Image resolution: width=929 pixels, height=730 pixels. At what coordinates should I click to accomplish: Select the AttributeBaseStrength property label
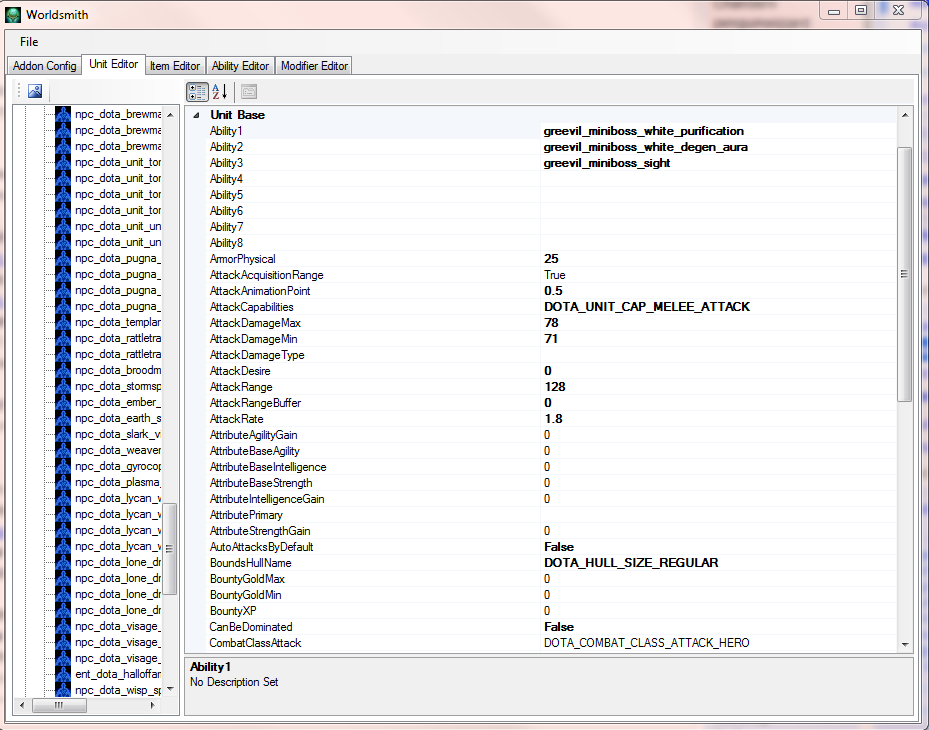pos(261,483)
